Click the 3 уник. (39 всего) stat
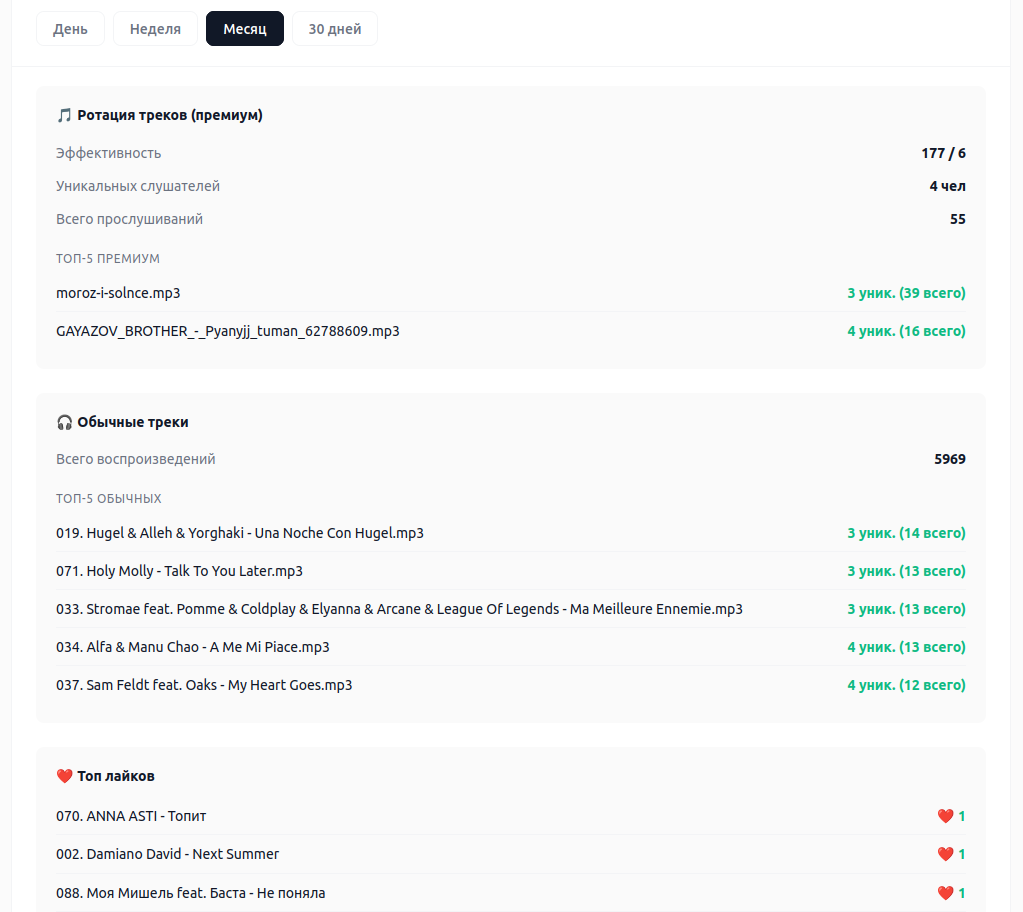The width and height of the screenshot is (1023, 912). 906,293
